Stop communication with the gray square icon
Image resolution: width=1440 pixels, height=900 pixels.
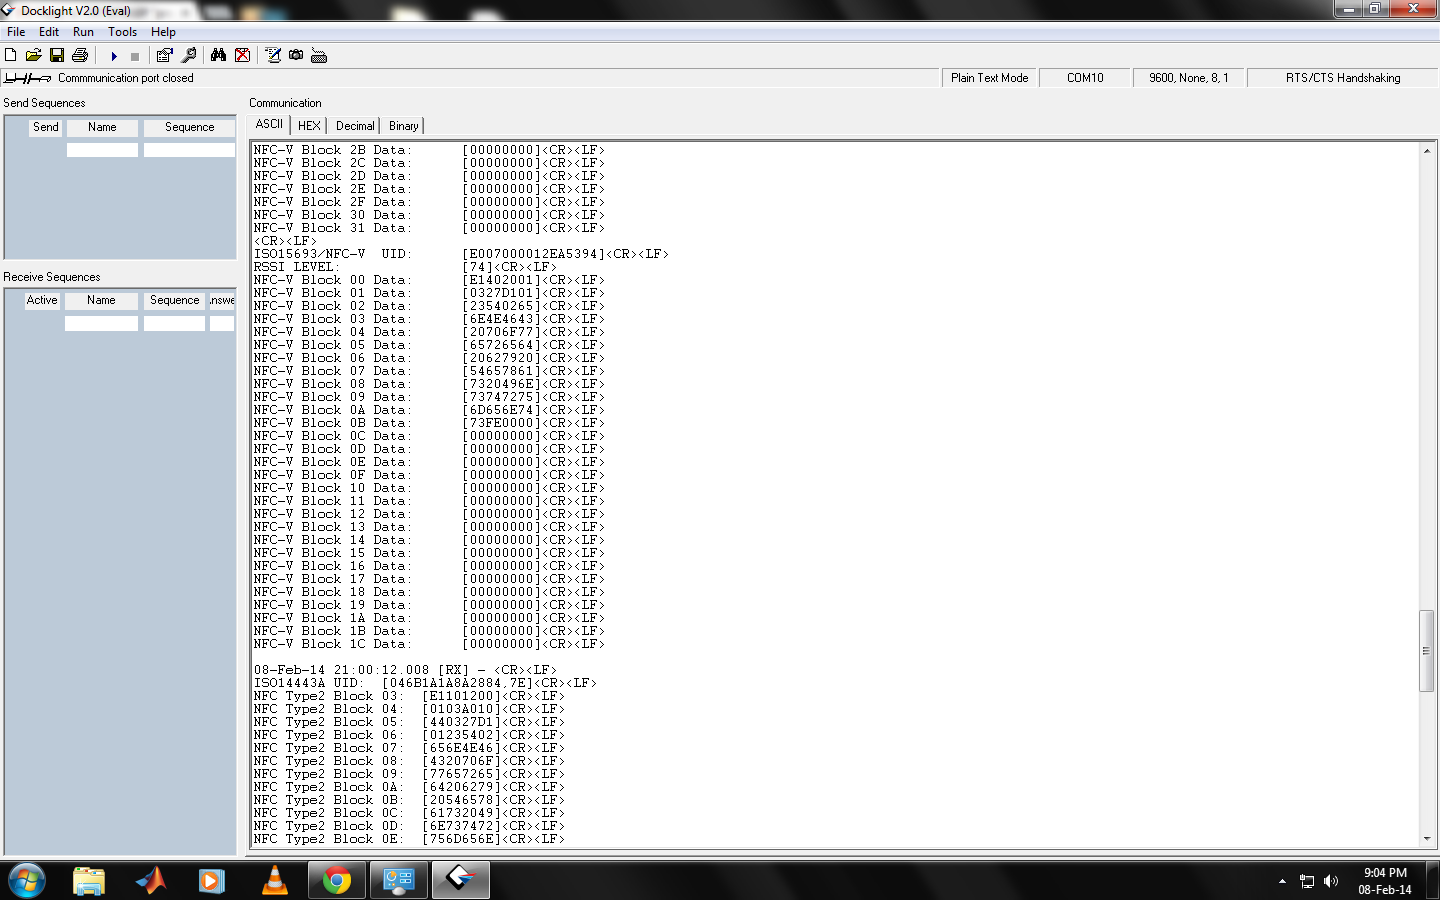[x=135, y=56]
